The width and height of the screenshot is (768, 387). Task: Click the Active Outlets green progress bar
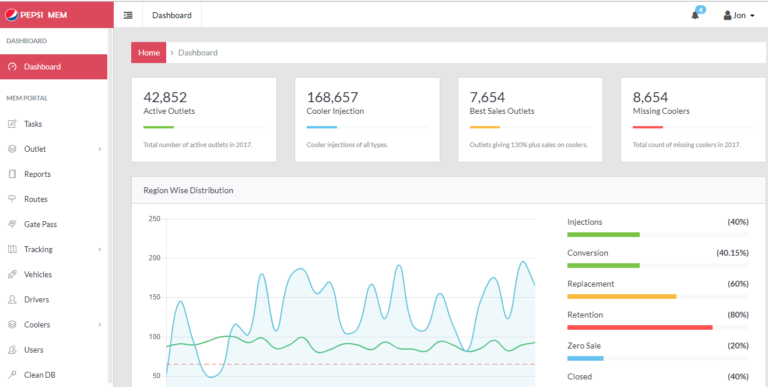pyautogui.click(x=159, y=127)
